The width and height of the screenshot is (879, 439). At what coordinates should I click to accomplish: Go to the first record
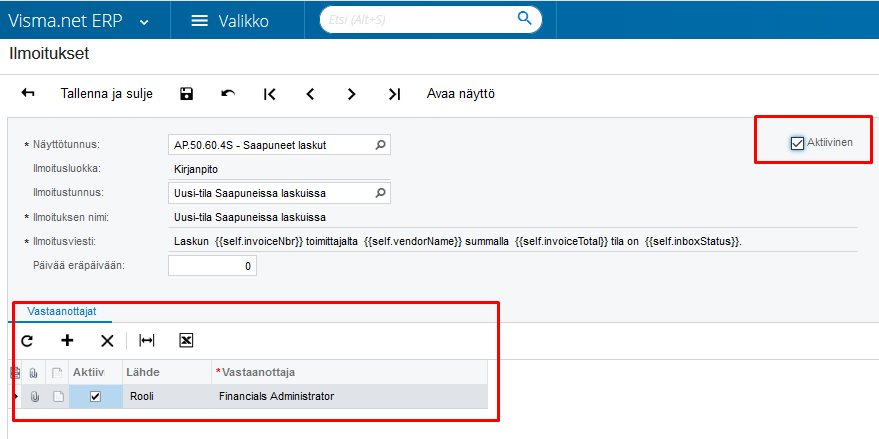point(269,94)
